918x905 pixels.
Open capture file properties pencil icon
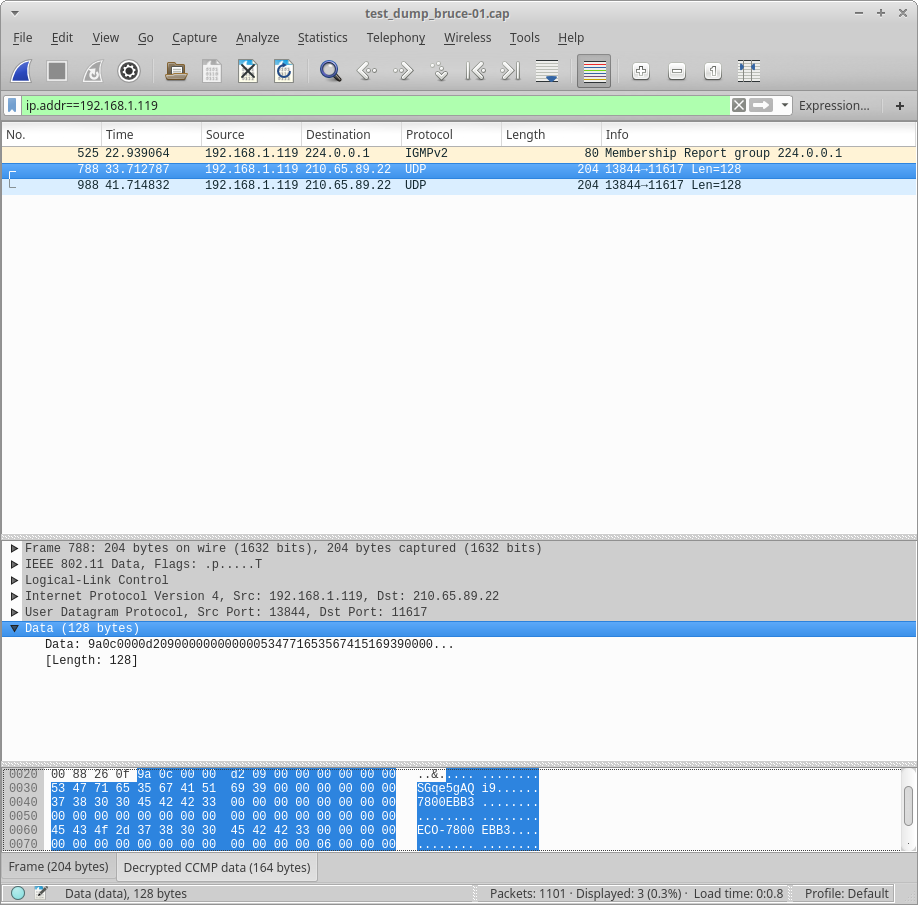(x=41, y=893)
